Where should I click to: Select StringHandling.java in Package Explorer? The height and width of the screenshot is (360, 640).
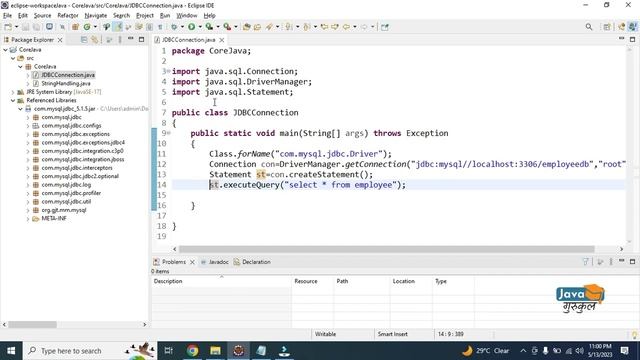point(66,83)
